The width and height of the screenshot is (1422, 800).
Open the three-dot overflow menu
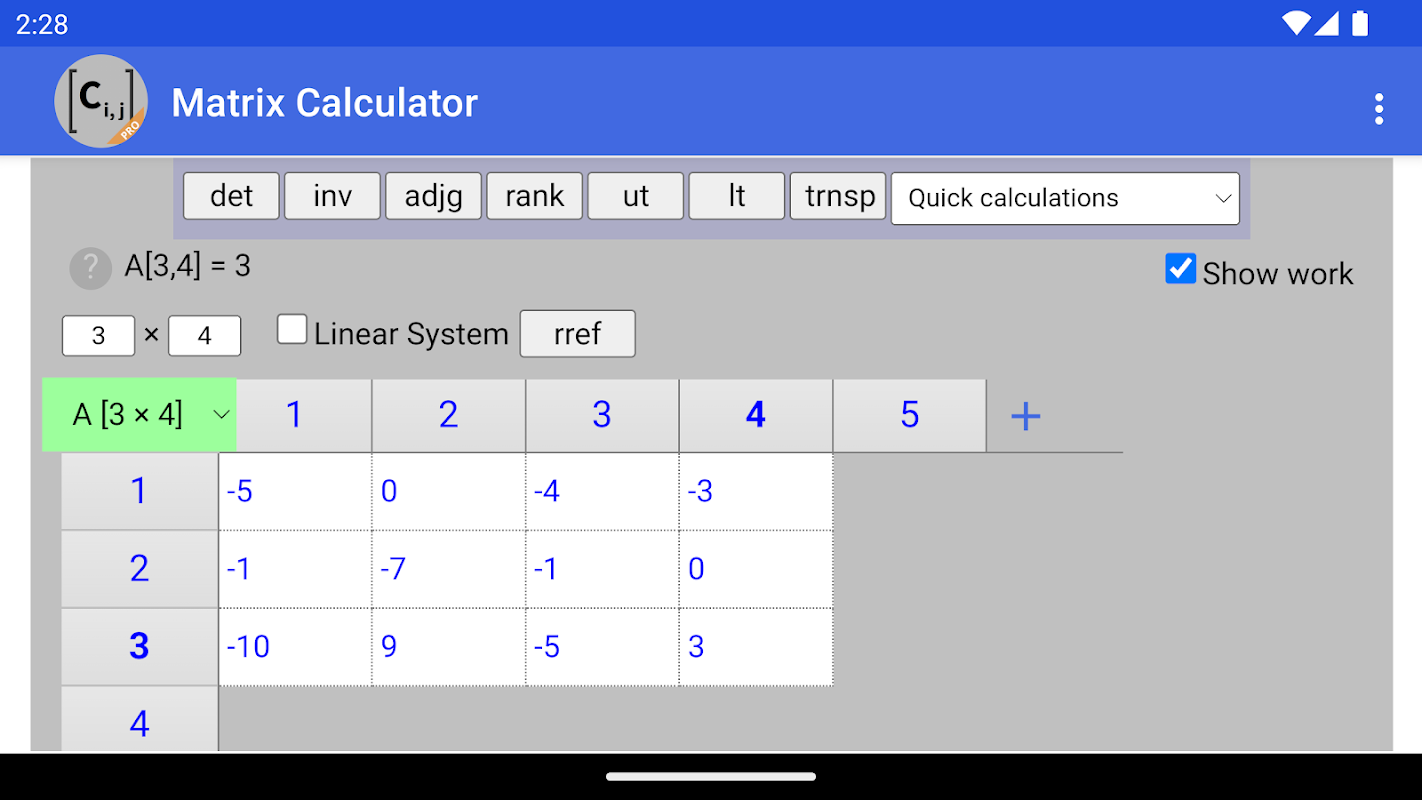(x=1378, y=108)
